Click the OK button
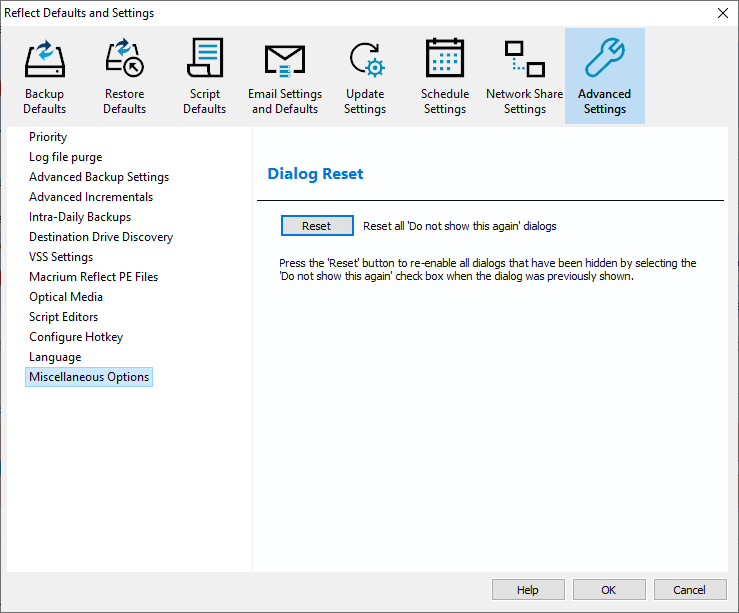 tap(608, 590)
